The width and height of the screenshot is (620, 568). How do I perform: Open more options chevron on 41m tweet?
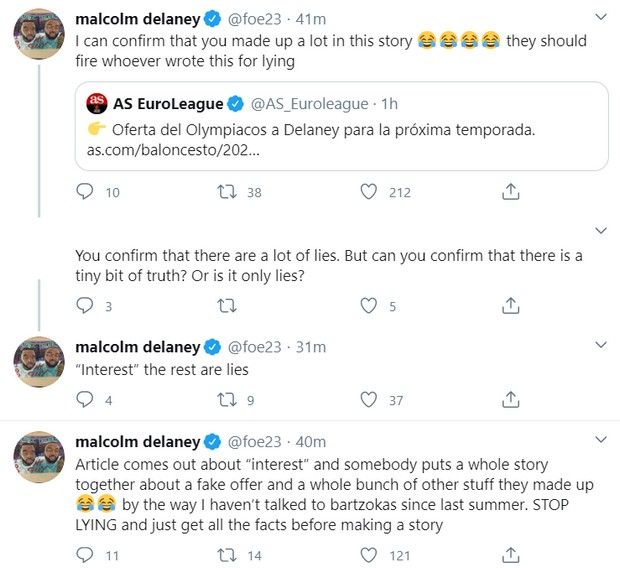(x=601, y=17)
